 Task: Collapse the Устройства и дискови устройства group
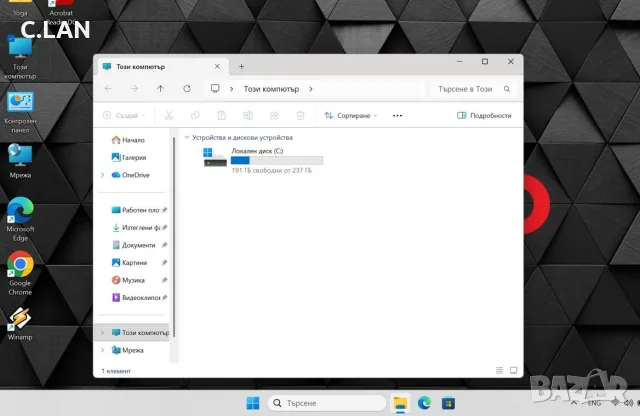[187, 137]
